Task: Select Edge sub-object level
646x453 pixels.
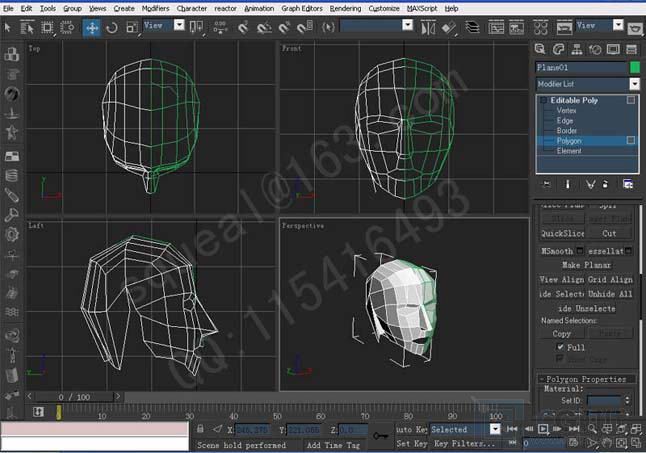Action: pyautogui.click(x=564, y=121)
